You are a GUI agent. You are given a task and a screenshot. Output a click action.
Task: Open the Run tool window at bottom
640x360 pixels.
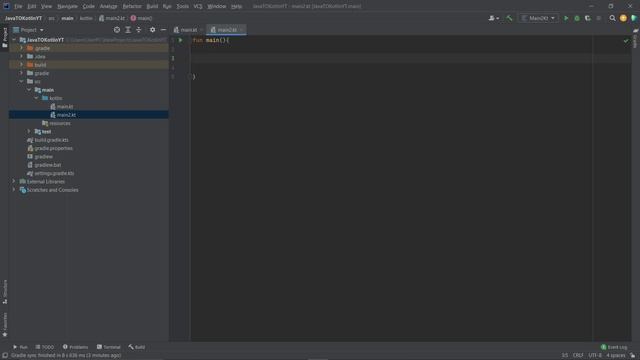pos(20,347)
